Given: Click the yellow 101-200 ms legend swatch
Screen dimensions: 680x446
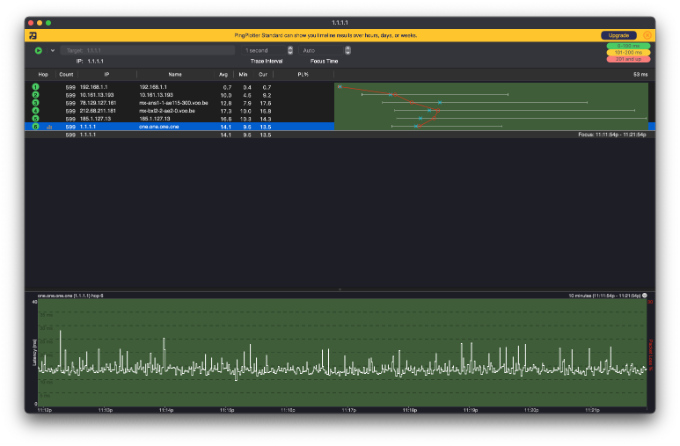Looking at the screenshot, I should click(628, 52).
